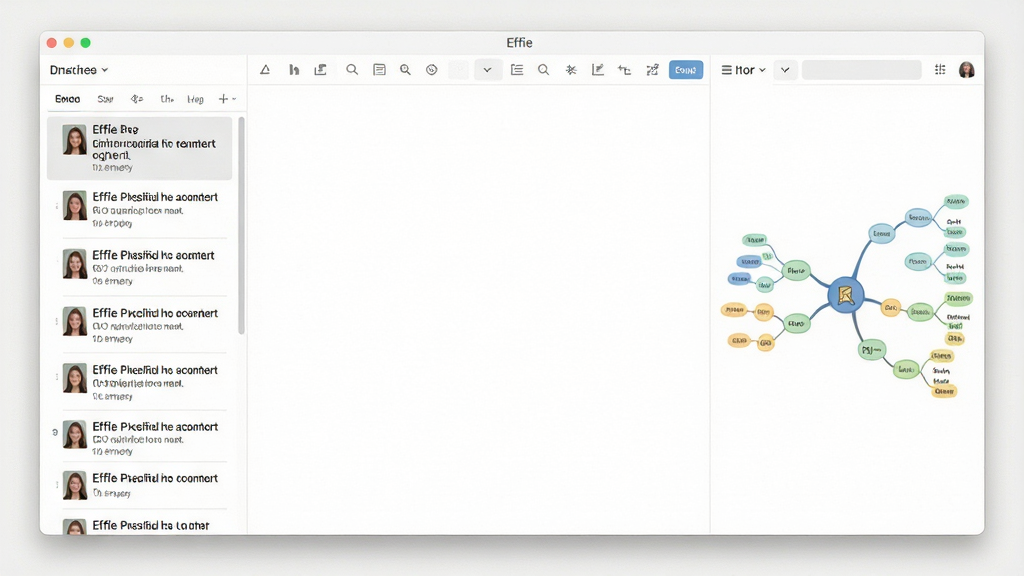Open the 'Dnsthee' sidebar dropdown
The width and height of the screenshot is (1024, 576).
click(x=79, y=70)
